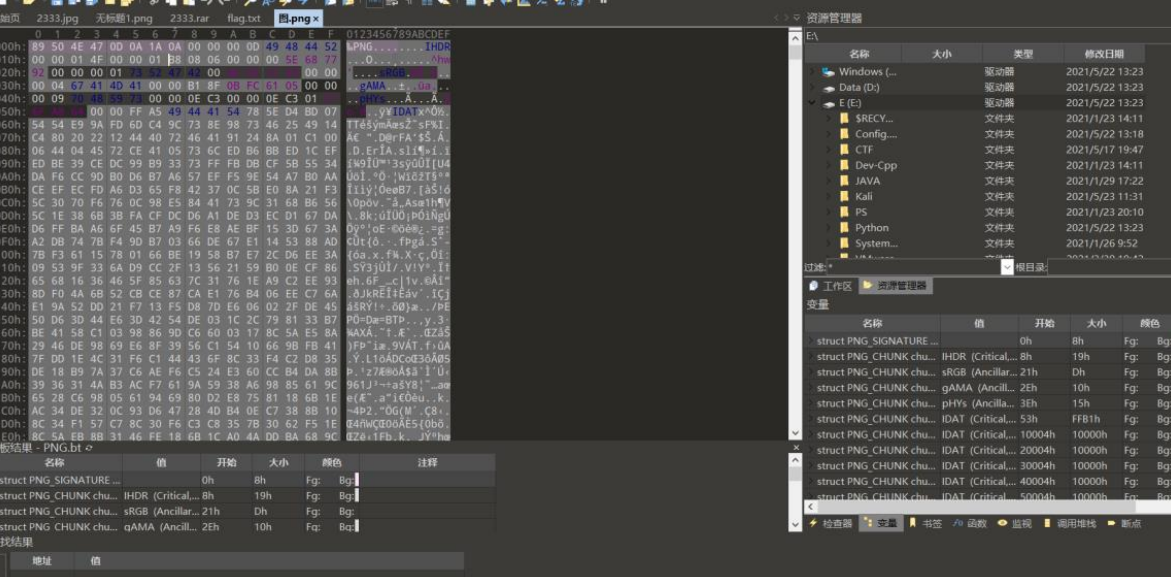Sort explorer by 名称 column header
Screen dimensions: 1171x577
pyautogui.click(x=858, y=54)
